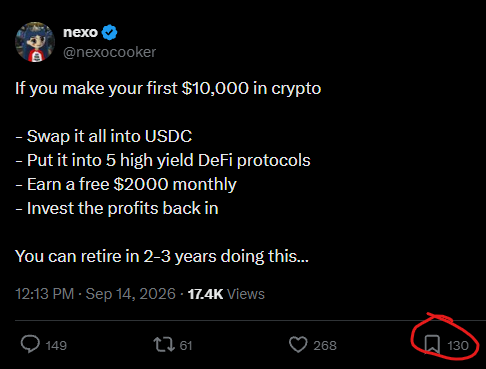Open the nexo profile avatar picture

coord(35,42)
